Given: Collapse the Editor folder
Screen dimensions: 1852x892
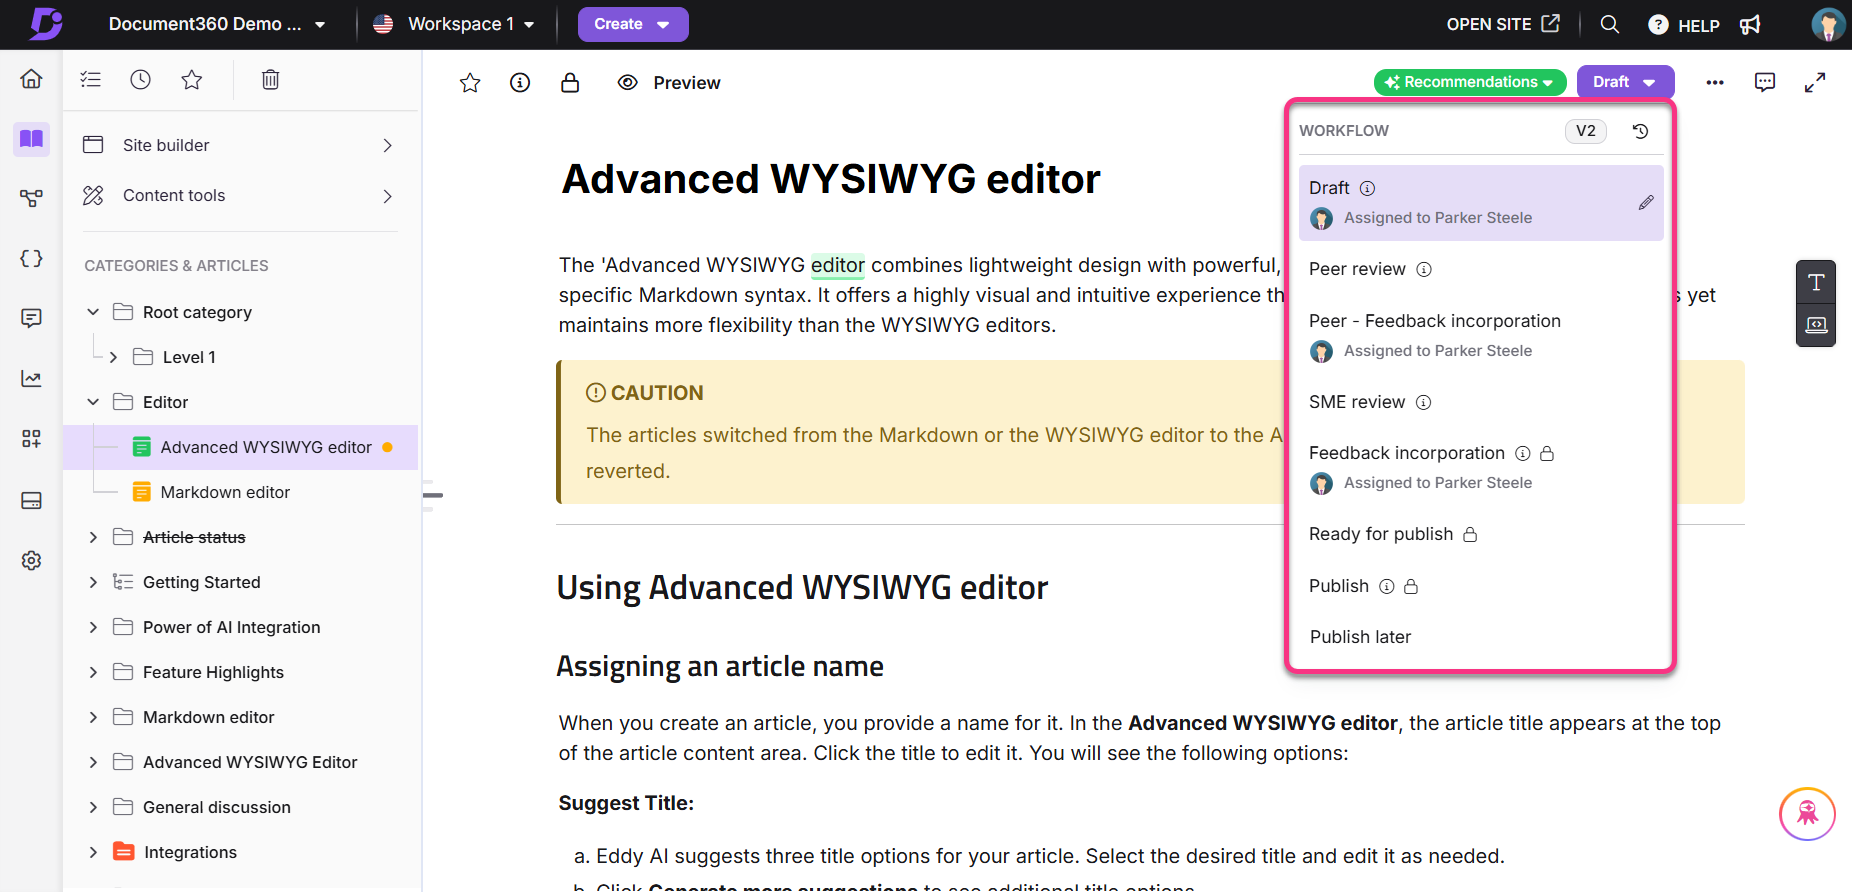Looking at the screenshot, I should (93, 402).
